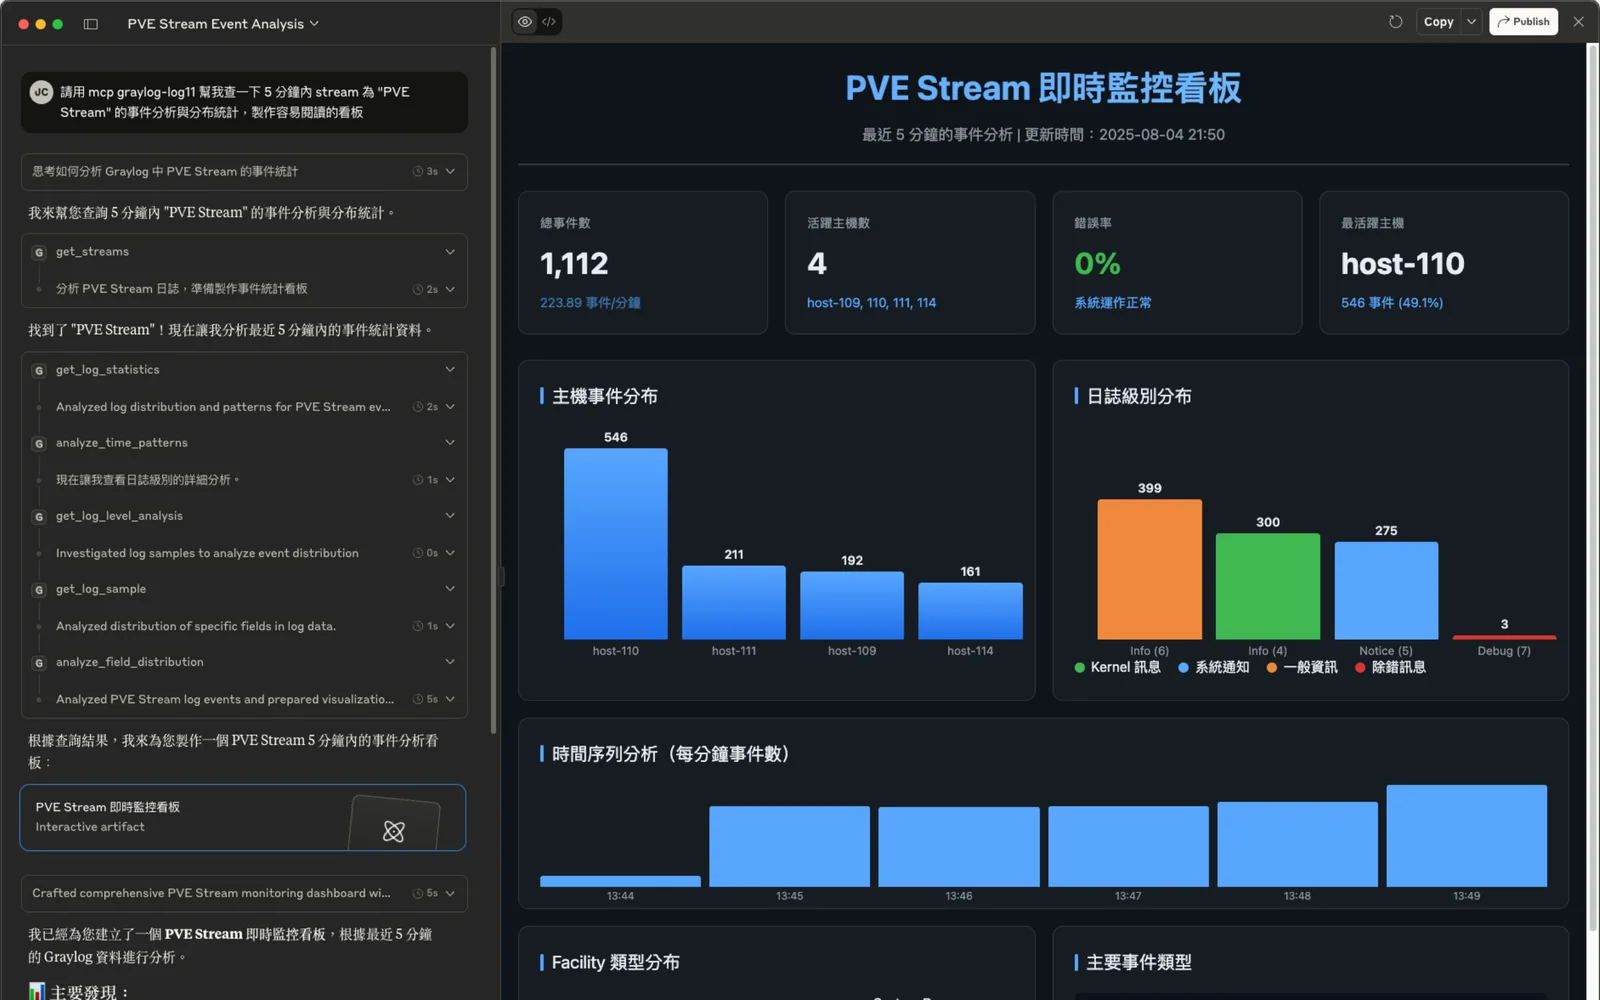The width and height of the screenshot is (1600, 1000).
Task: Click the host-110 bar in host chart
Action: click(x=615, y=544)
